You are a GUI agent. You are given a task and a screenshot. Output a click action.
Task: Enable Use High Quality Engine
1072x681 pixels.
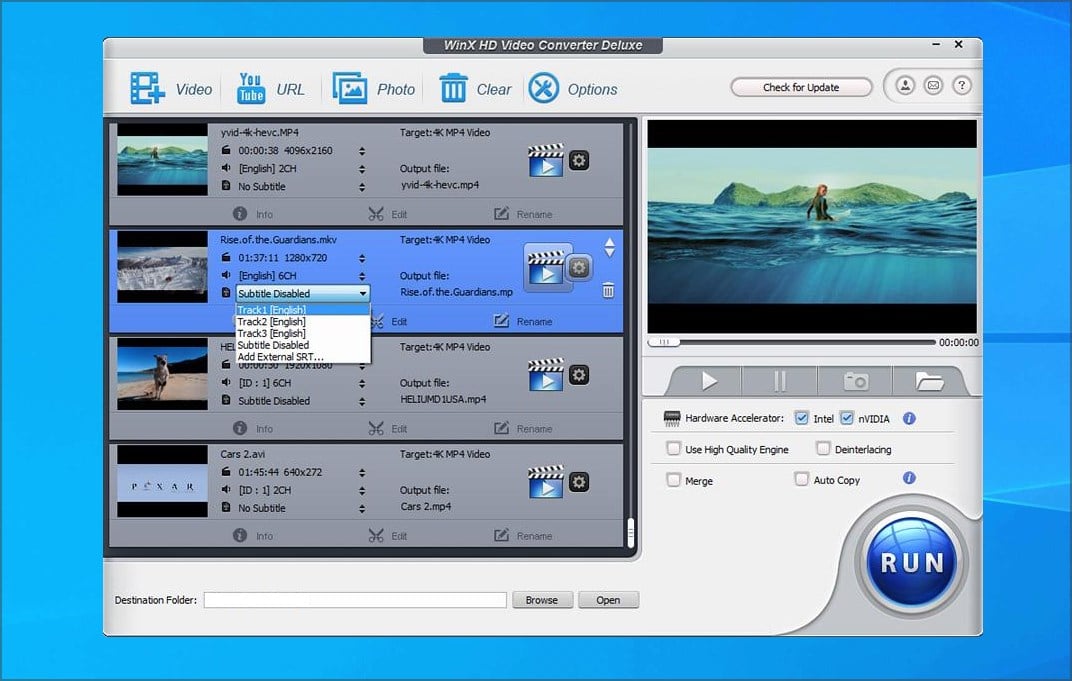coord(673,449)
